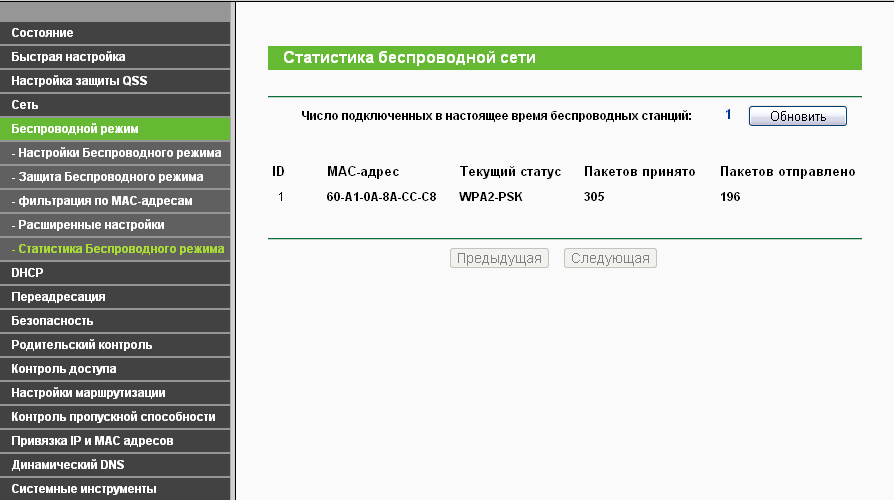
Task: Select Системные инструменты
Action: coord(115,489)
